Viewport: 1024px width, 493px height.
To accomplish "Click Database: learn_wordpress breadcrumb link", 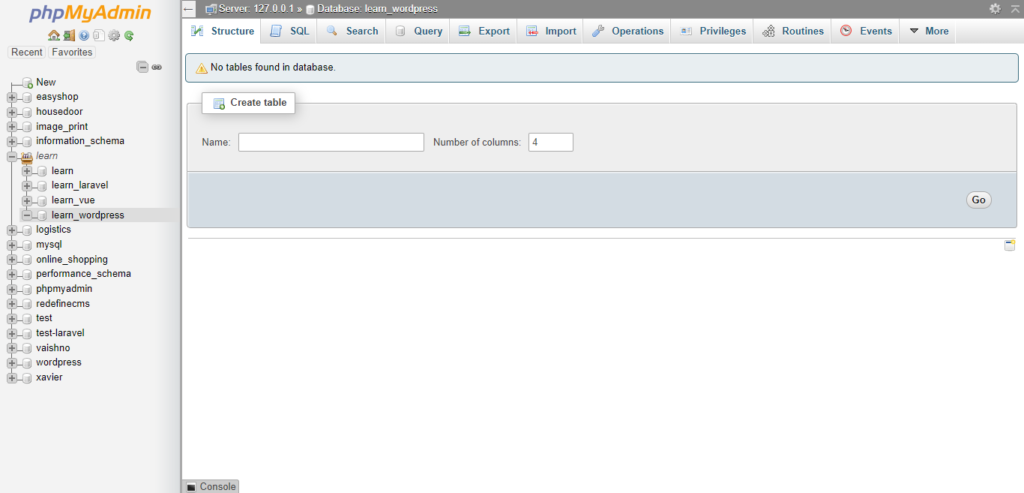I will (x=377, y=9).
